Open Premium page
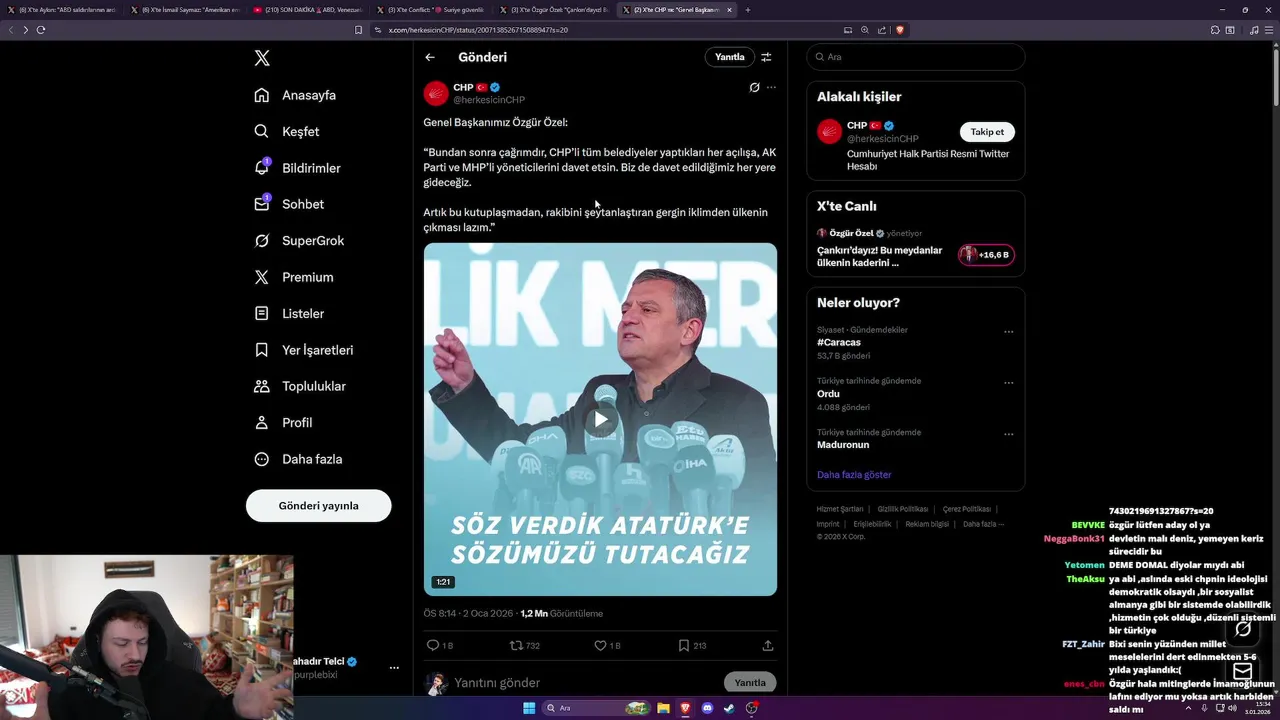The width and height of the screenshot is (1280, 720). click(x=293, y=277)
